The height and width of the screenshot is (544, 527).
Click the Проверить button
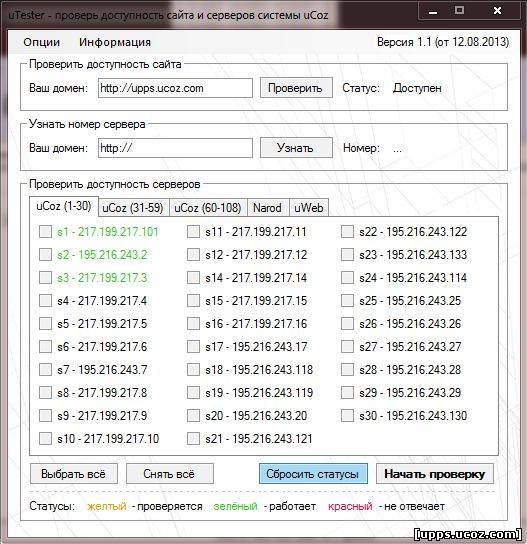[x=296, y=88]
